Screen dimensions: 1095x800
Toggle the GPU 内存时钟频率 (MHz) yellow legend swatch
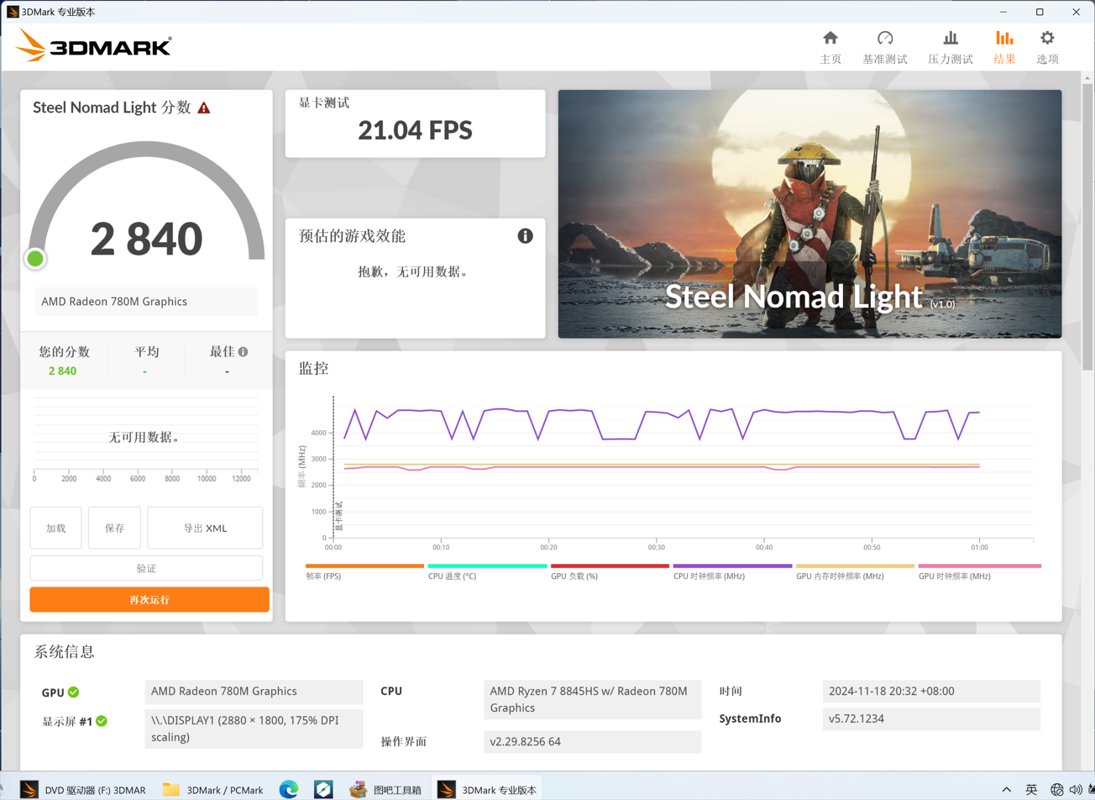(855, 566)
